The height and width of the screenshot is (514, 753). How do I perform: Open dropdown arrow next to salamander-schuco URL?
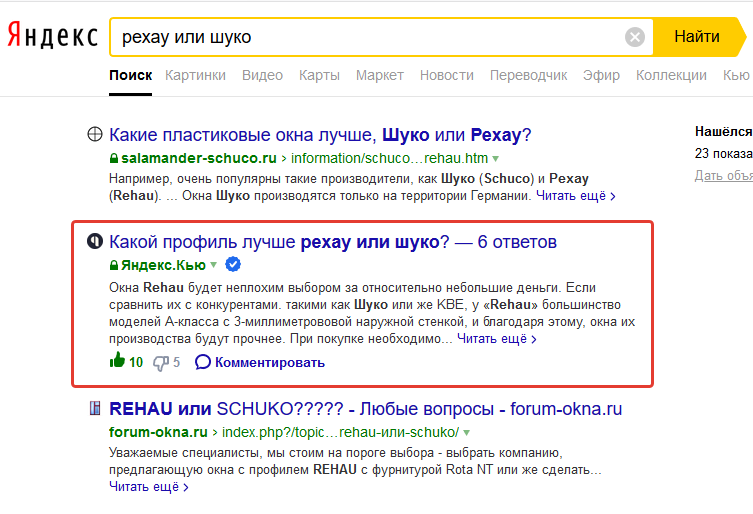pyautogui.click(x=495, y=159)
